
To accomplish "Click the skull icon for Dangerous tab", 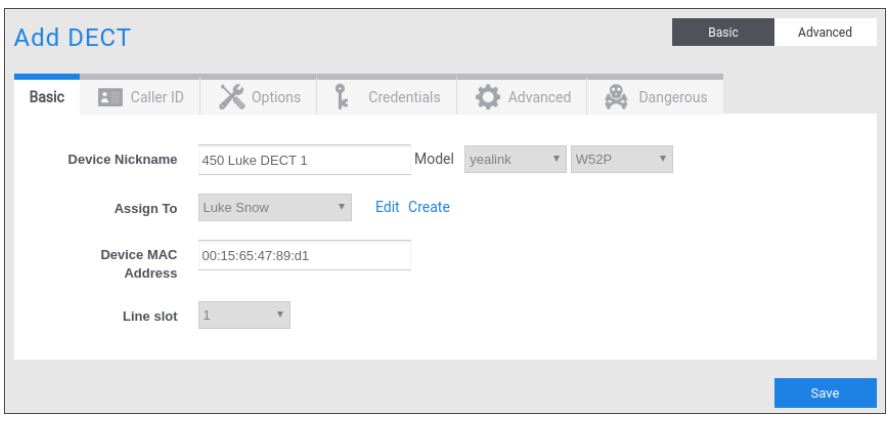I will pyautogui.click(x=617, y=97).
